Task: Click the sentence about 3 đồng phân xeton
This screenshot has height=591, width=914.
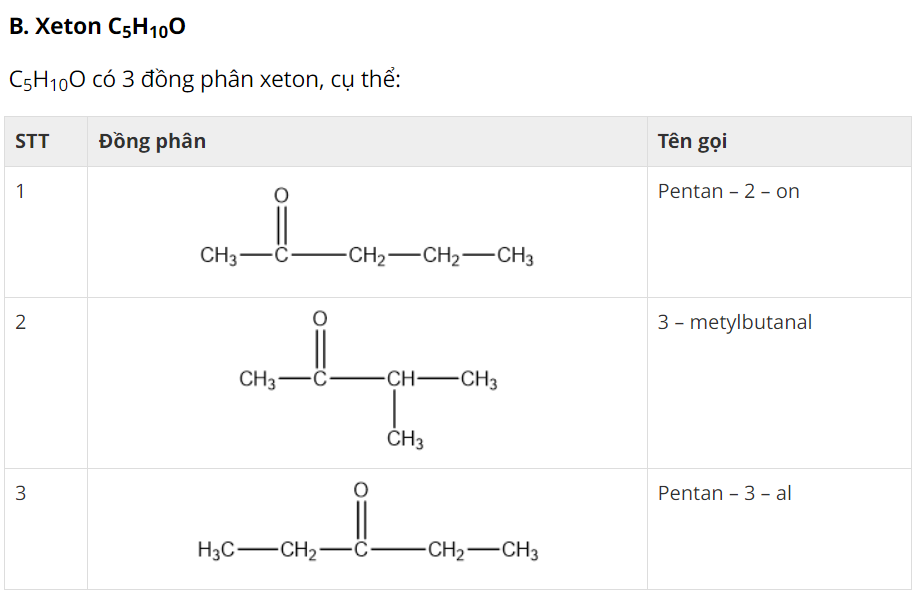Action: coord(204,81)
